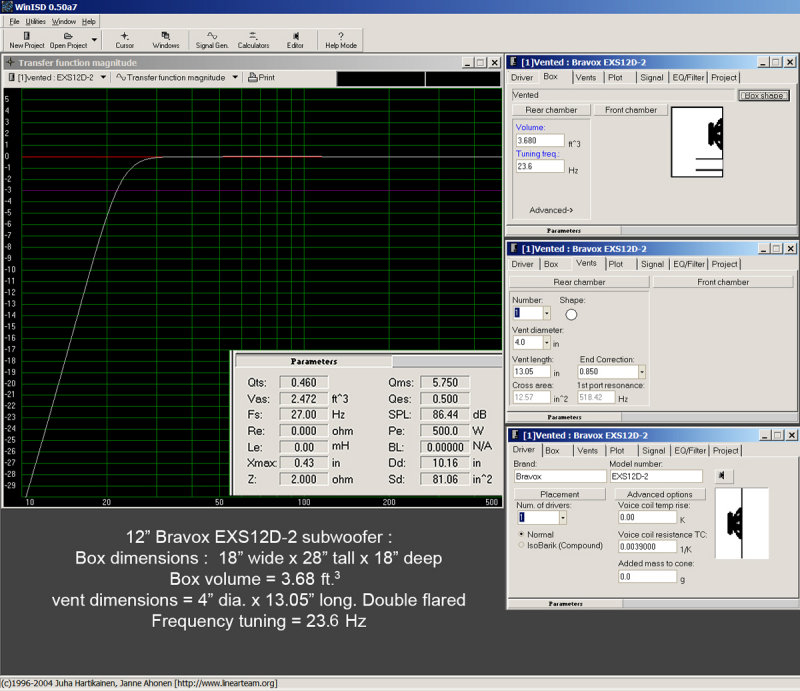Select Front chamber in Vents window
The image size is (800, 691).
coord(723,282)
